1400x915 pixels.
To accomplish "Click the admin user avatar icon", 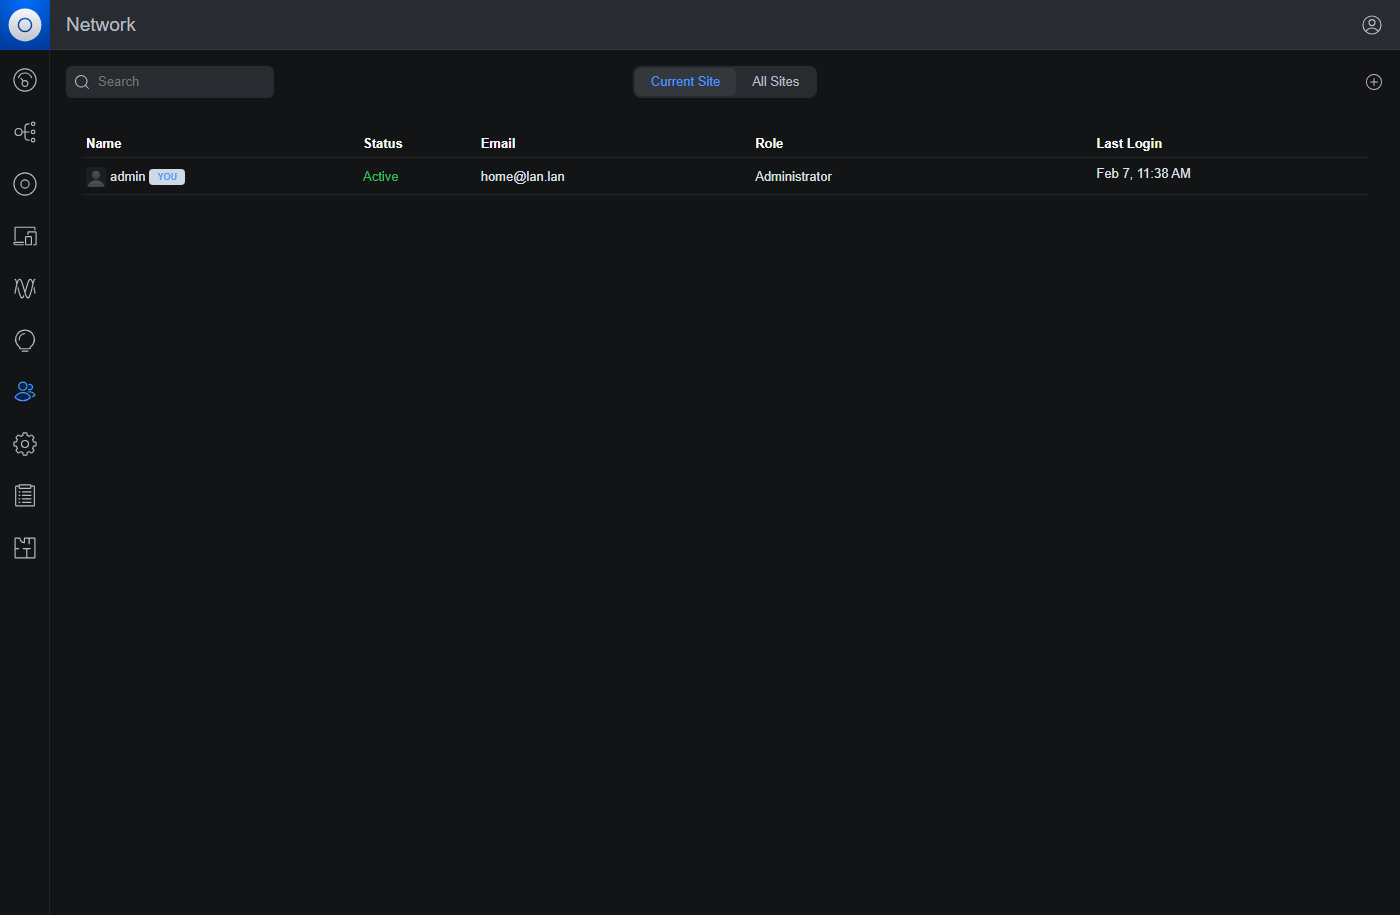I will pyautogui.click(x=96, y=177).
